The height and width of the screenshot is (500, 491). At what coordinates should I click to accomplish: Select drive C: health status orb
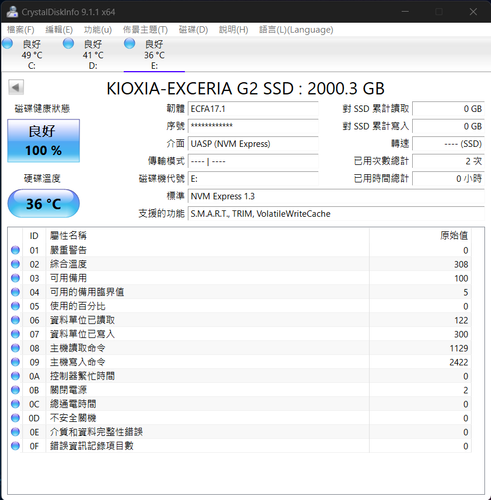click(x=7, y=43)
